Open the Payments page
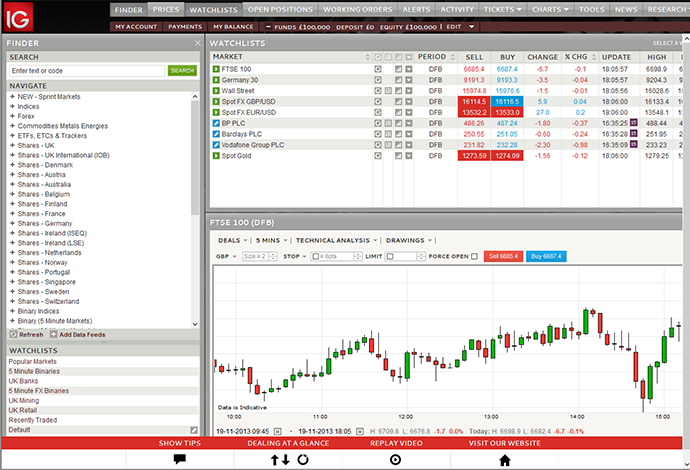Screen dimensions: 690x470 pos(185,27)
